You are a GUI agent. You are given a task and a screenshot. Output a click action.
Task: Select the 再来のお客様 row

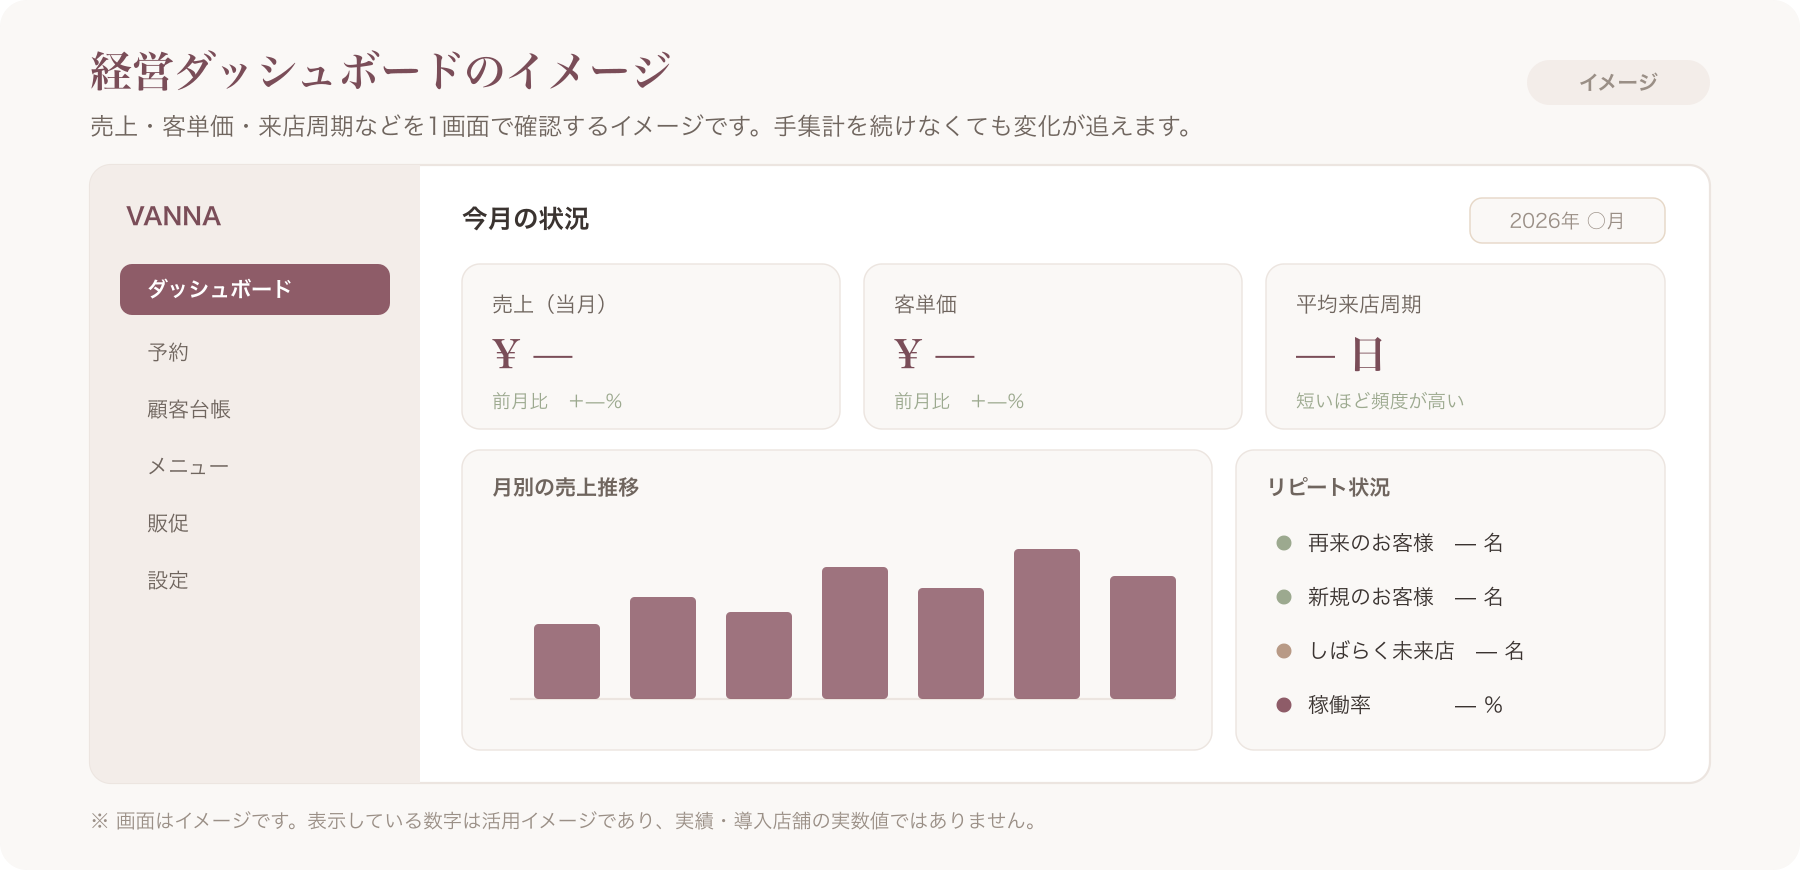tap(1390, 543)
